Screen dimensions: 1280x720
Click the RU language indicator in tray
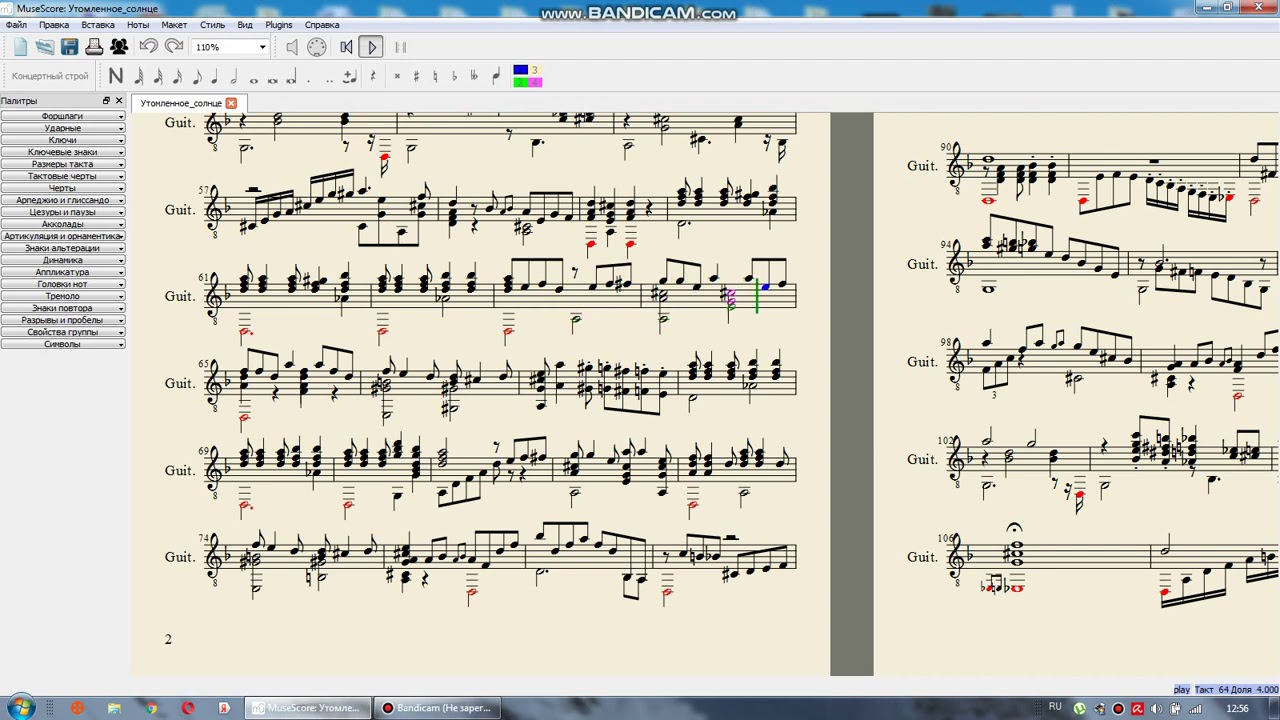point(1055,707)
